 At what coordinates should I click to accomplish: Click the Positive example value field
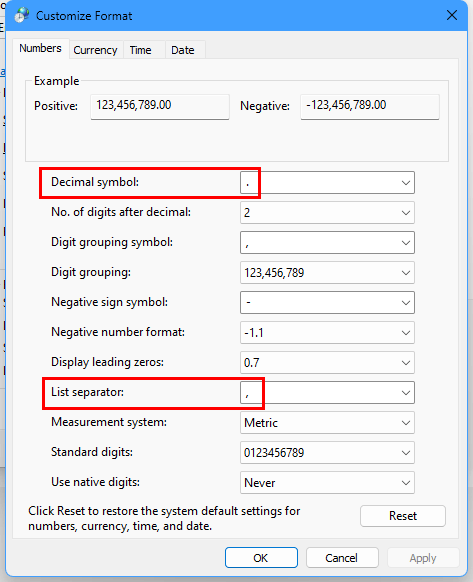160,107
